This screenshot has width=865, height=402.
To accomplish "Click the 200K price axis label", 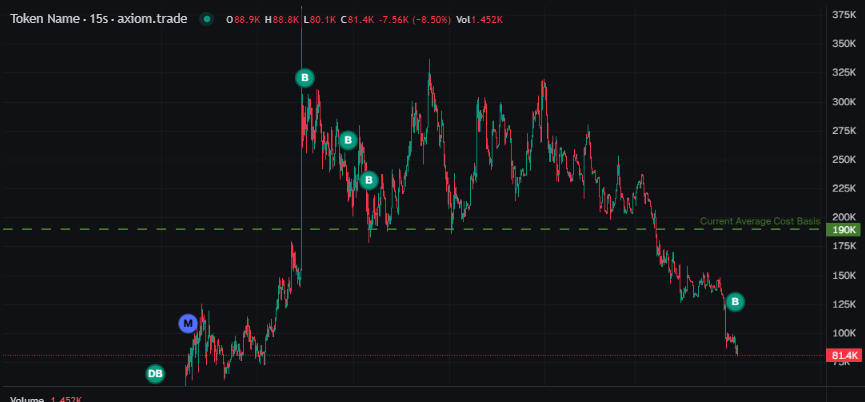I will [844, 217].
